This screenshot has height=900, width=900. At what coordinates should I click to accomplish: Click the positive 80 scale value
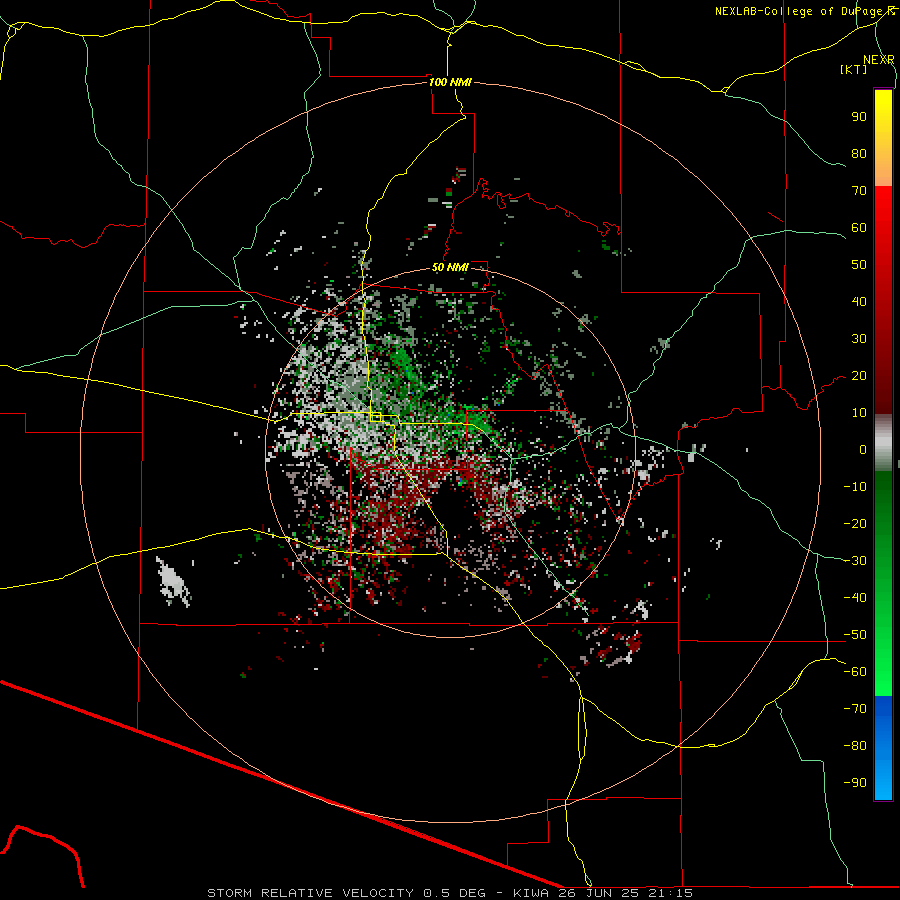pyautogui.click(x=859, y=153)
